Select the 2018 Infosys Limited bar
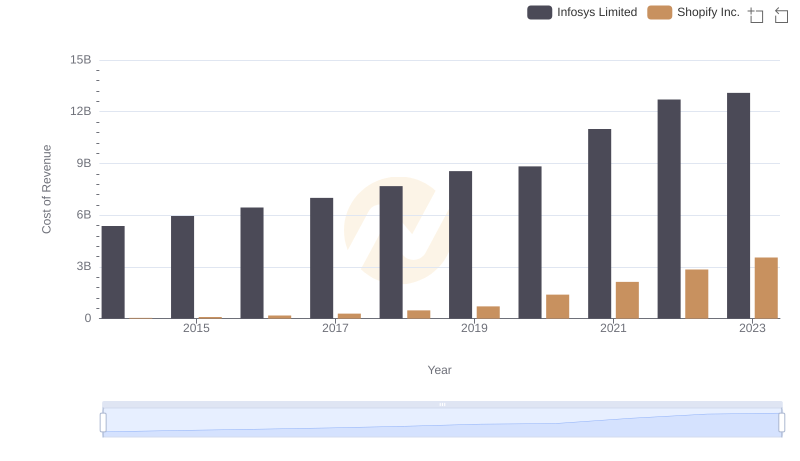 click(391, 252)
